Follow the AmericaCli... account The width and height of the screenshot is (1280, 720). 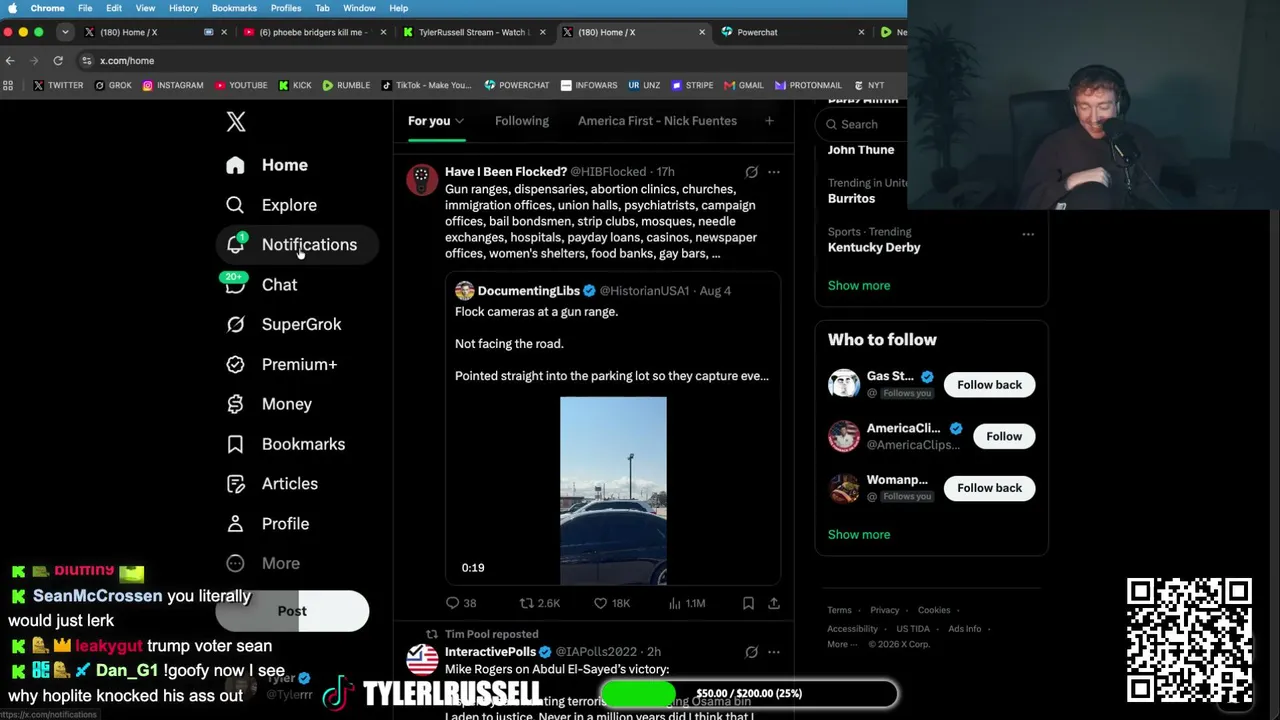coord(1004,437)
